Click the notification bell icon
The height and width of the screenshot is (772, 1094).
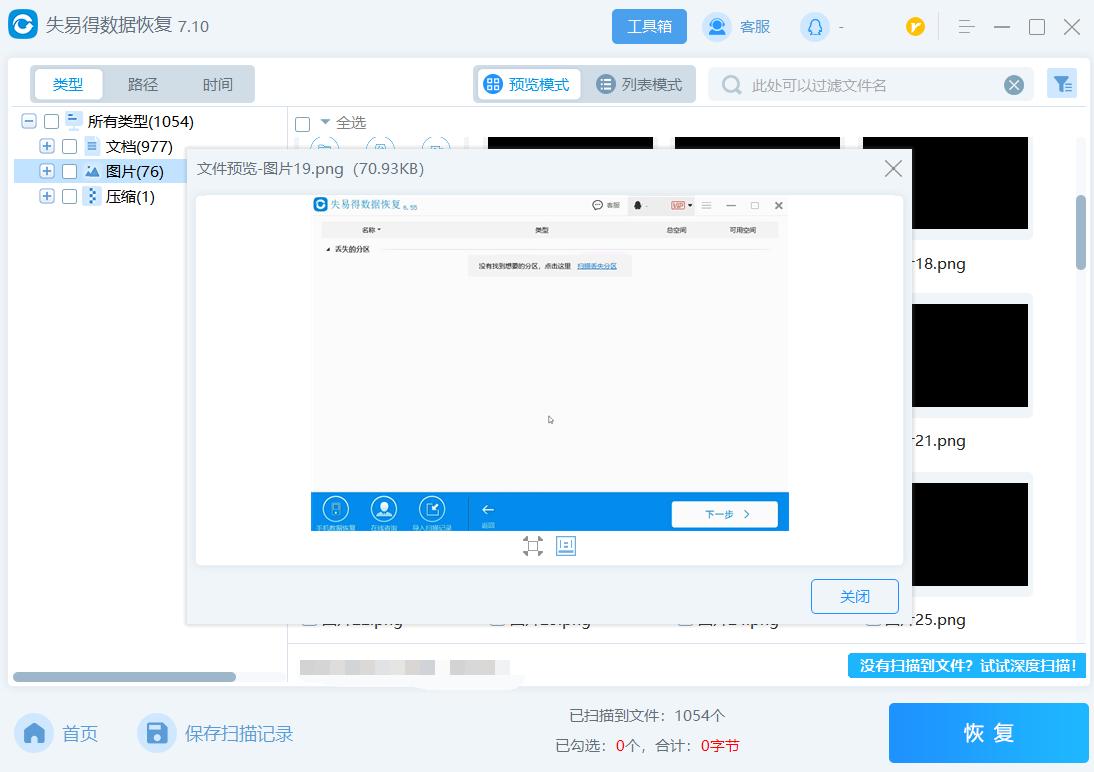812,27
